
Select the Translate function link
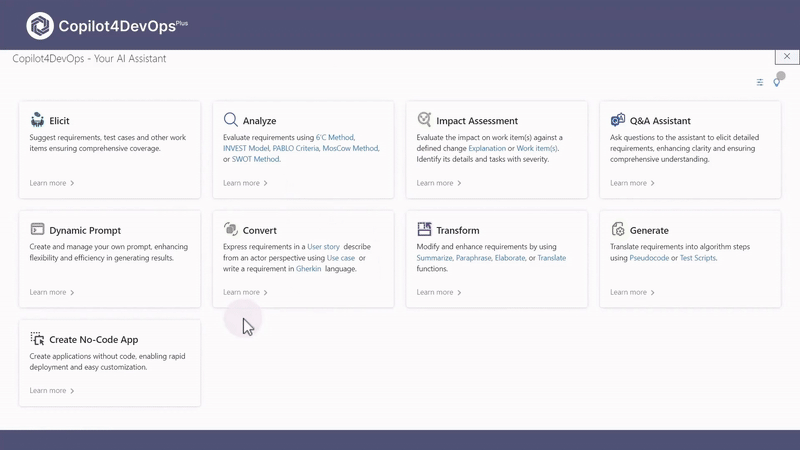(x=552, y=258)
